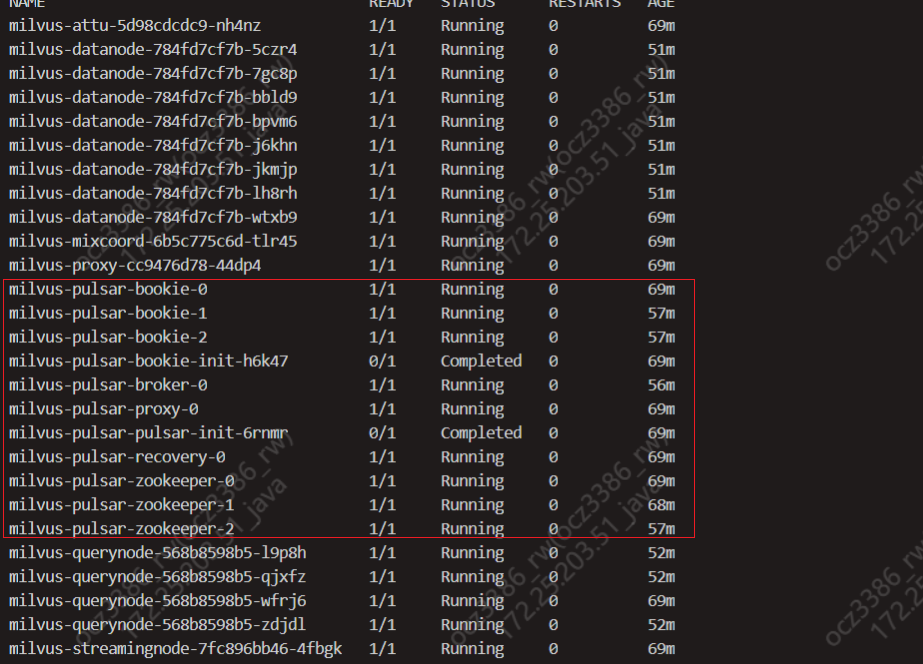The height and width of the screenshot is (664, 923).
Task: Click Completed status of pulsar-init-6rnmr pod
Action: tap(482, 433)
